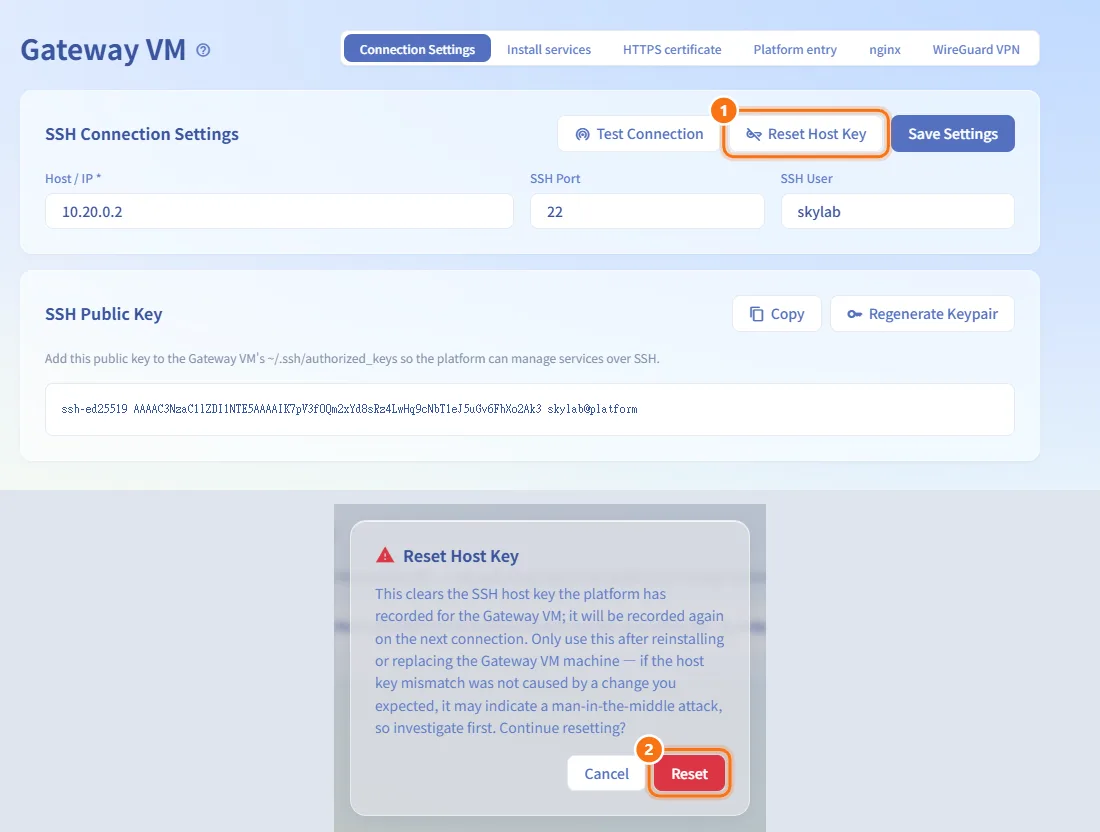This screenshot has width=1100, height=832.
Task: Click the SSH Connection Settings heading
Action: [142, 134]
